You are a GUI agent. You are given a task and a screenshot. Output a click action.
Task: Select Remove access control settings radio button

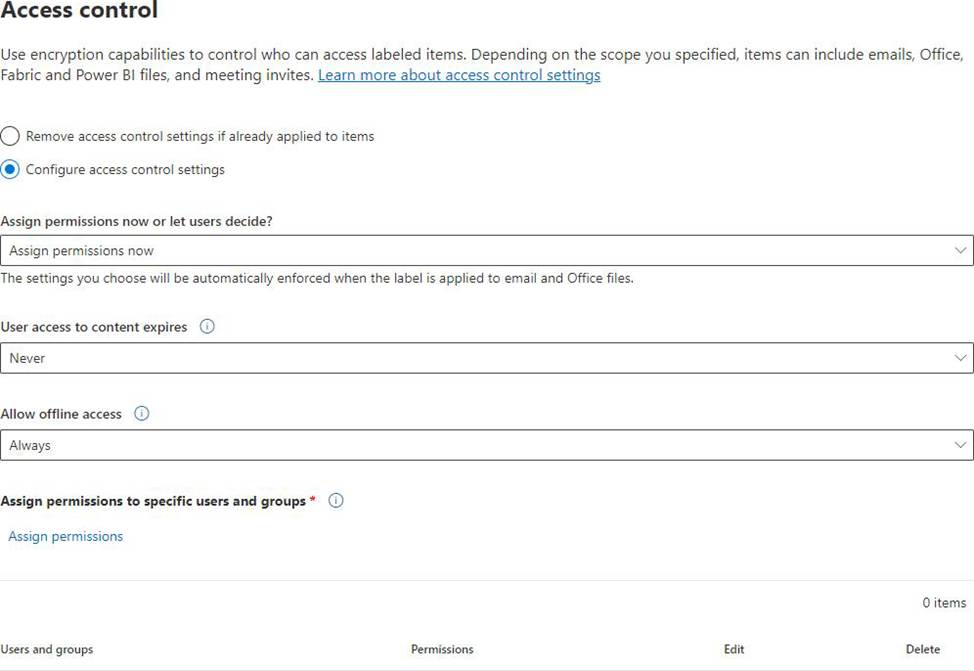[10, 136]
